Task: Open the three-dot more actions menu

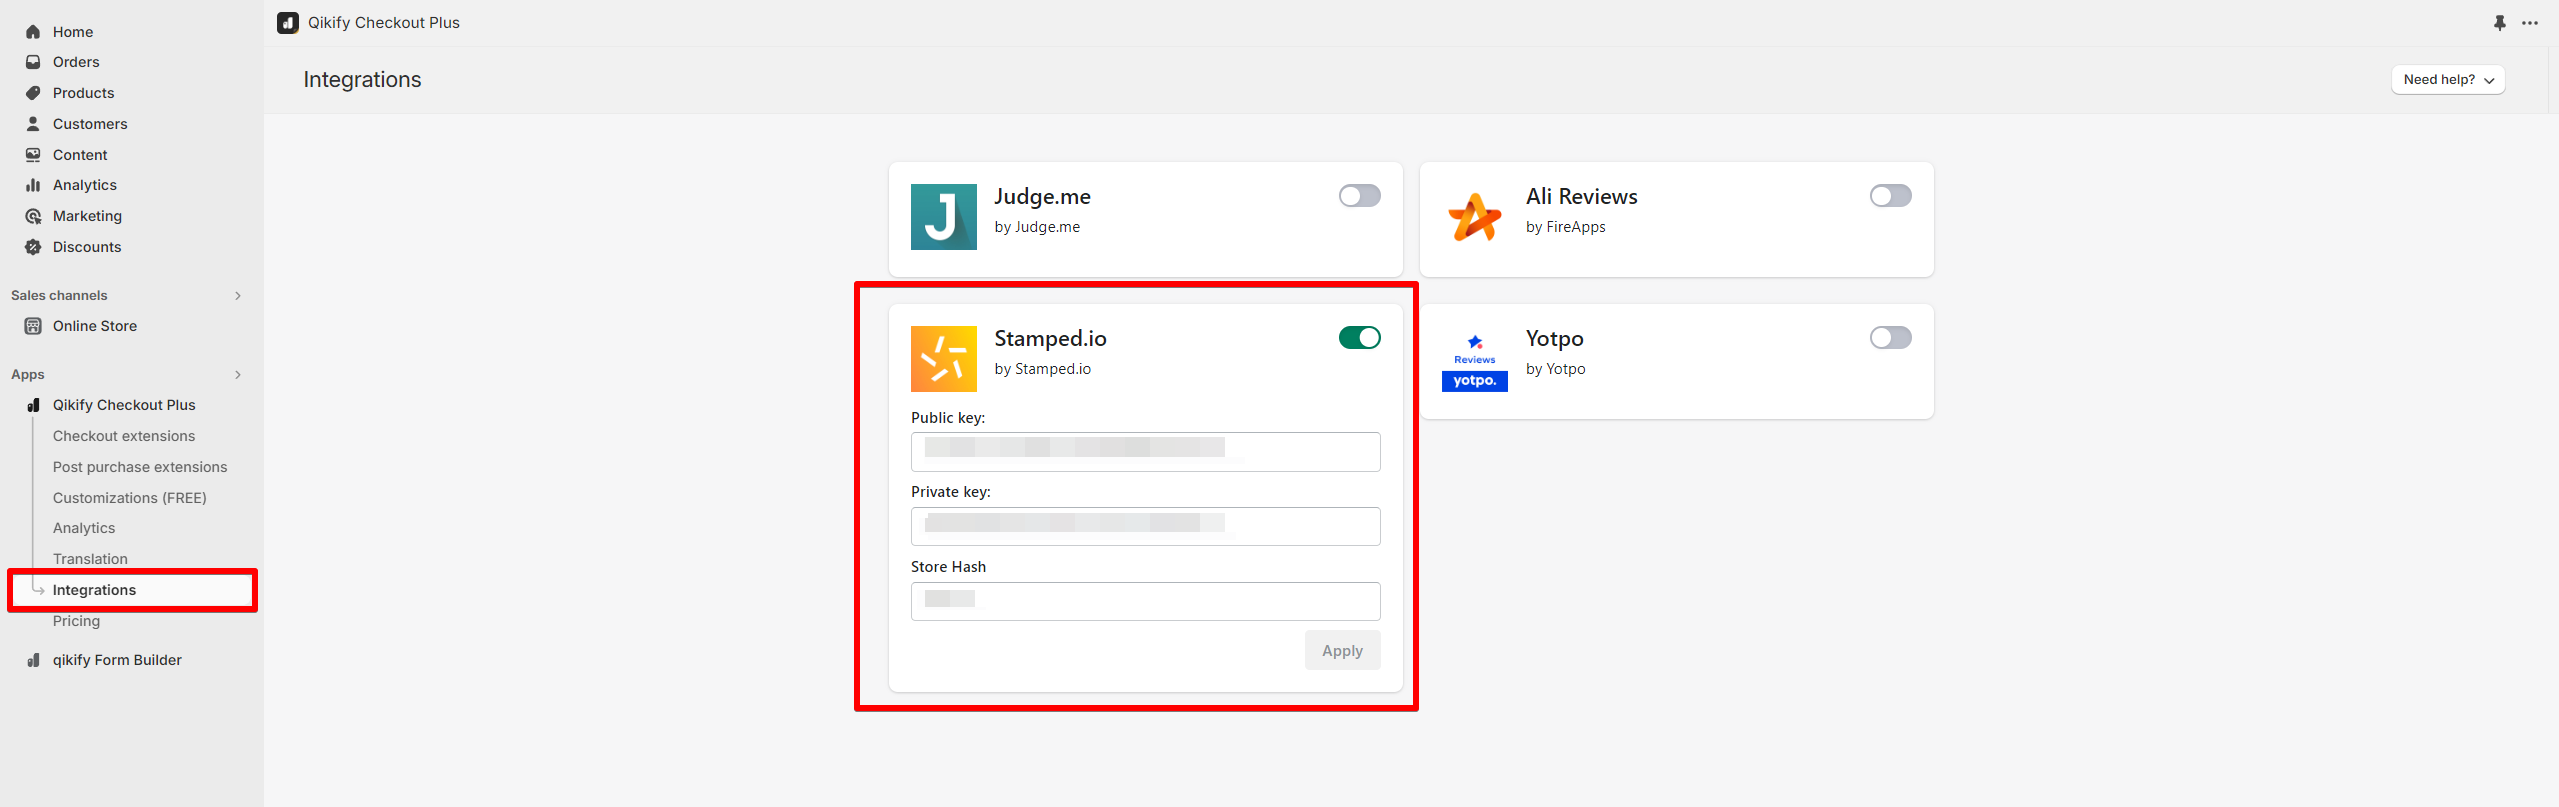Action: pyautogui.click(x=2529, y=23)
